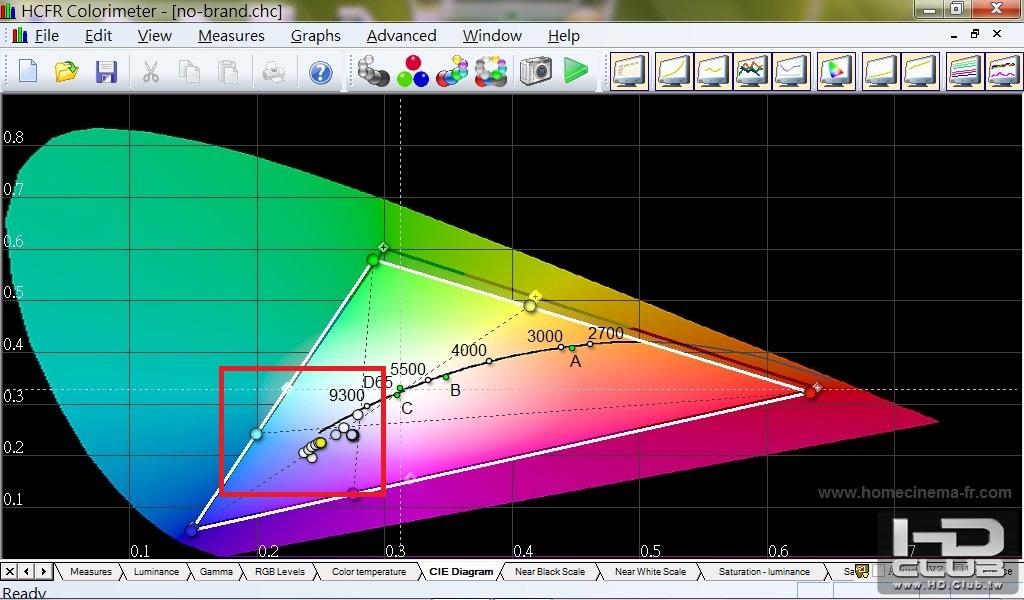The height and width of the screenshot is (600, 1024).
Task: Switch to the Measures tab
Action: click(91, 571)
